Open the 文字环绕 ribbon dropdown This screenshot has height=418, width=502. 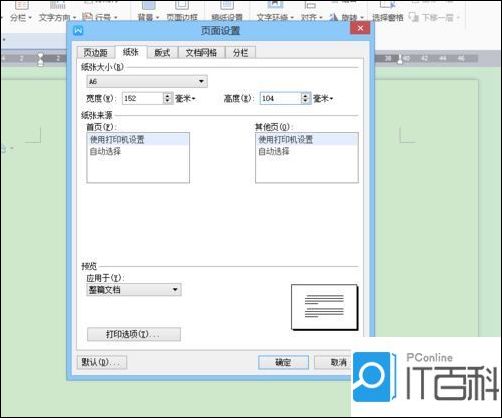coord(275,17)
